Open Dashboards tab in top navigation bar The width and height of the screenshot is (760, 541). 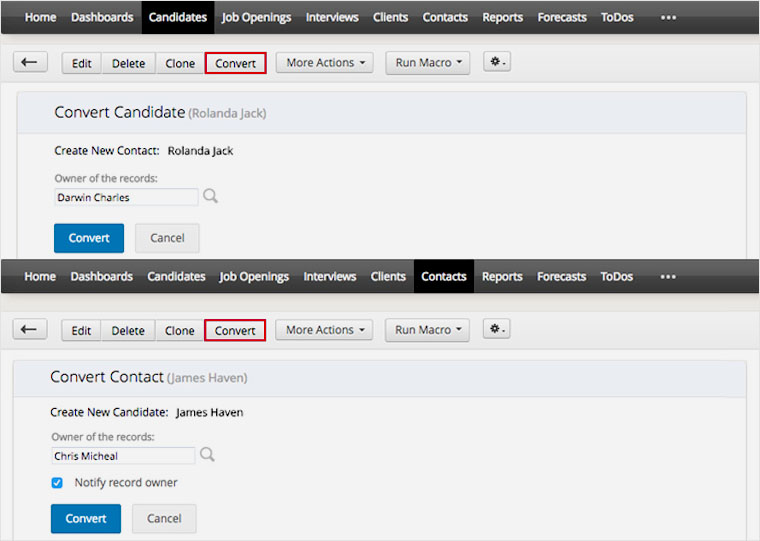tap(102, 17)
